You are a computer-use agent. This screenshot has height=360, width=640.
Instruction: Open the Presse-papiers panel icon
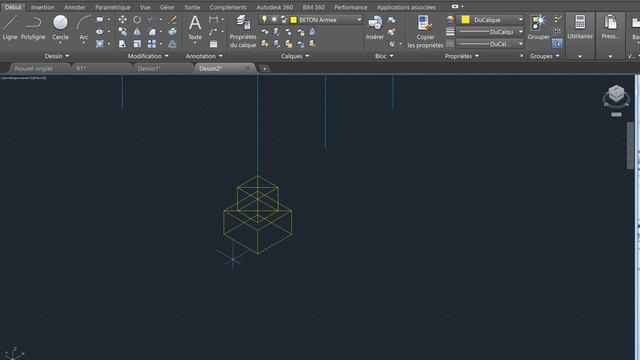tap(610, 27)
